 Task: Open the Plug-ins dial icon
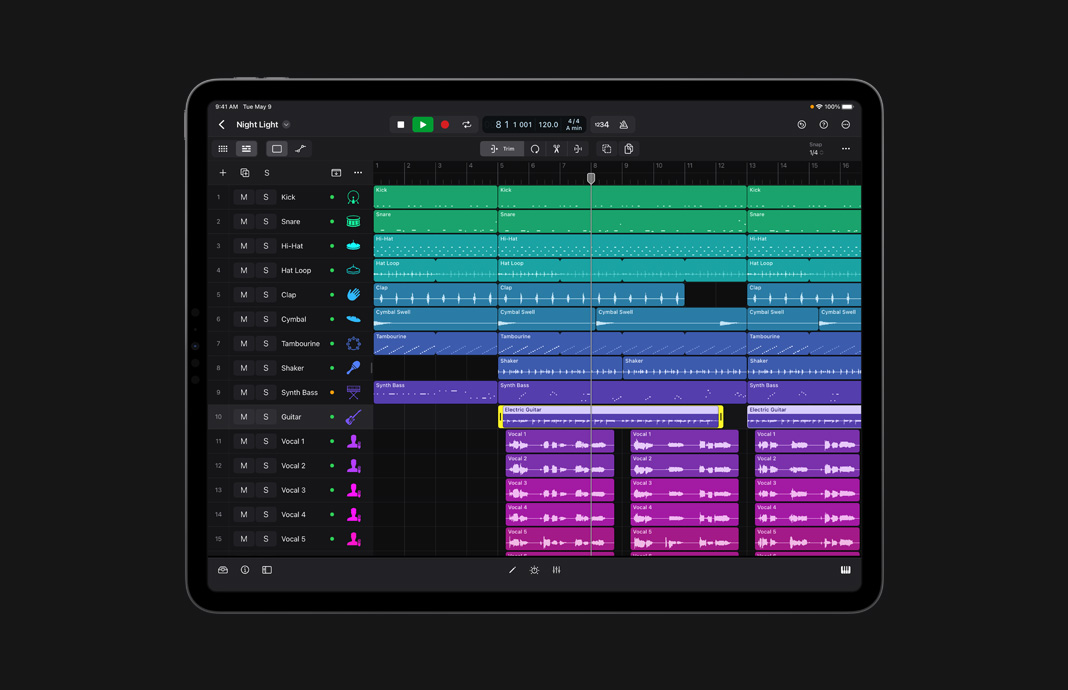(534, 570)
